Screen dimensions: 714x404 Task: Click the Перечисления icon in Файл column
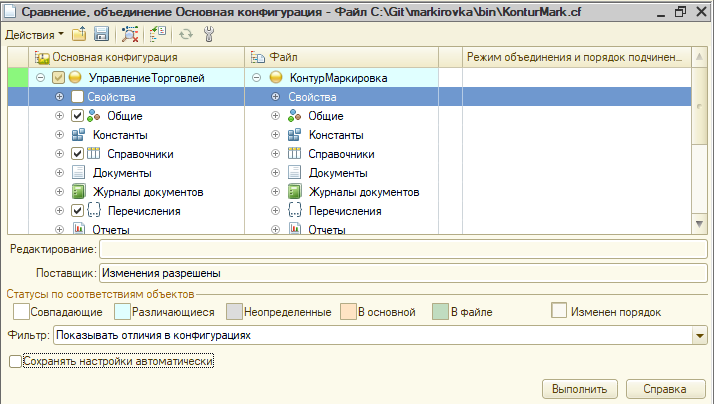tap(295, 210)
